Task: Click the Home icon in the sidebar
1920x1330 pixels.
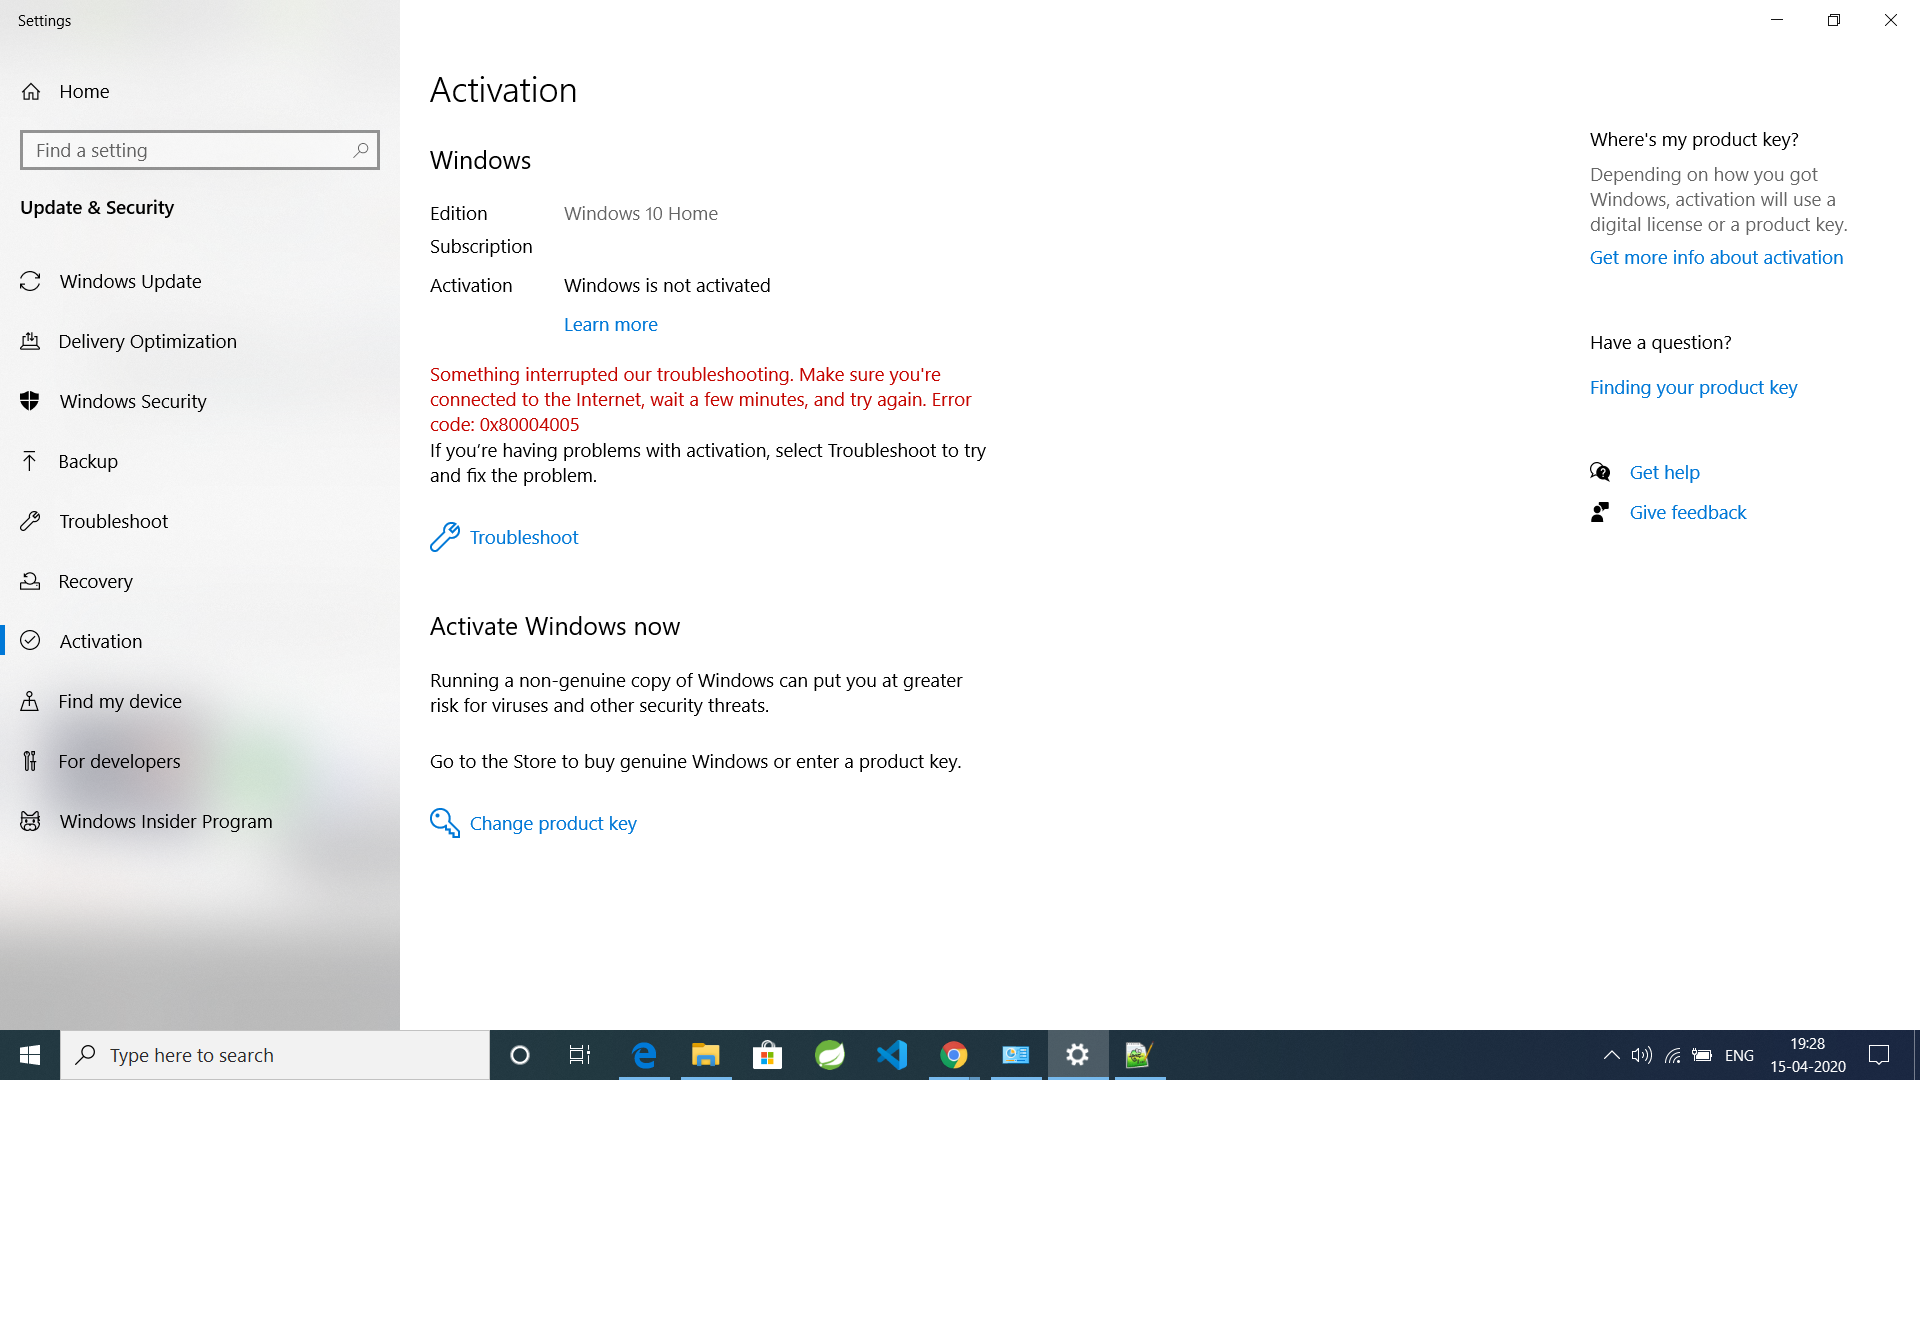Action: pyautogui.click(x=31, y=91)
